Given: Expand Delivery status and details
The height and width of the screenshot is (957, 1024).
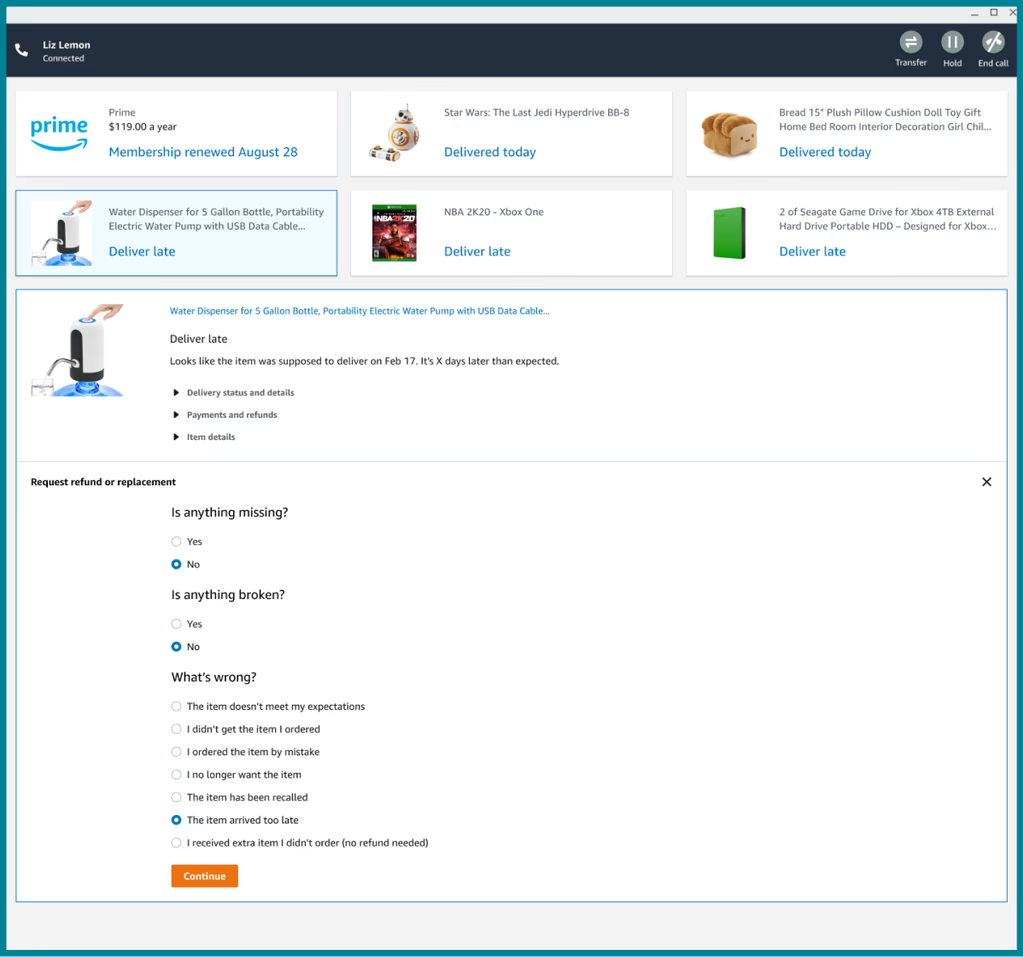Looking at the screenshot, I should coord(239,393).
